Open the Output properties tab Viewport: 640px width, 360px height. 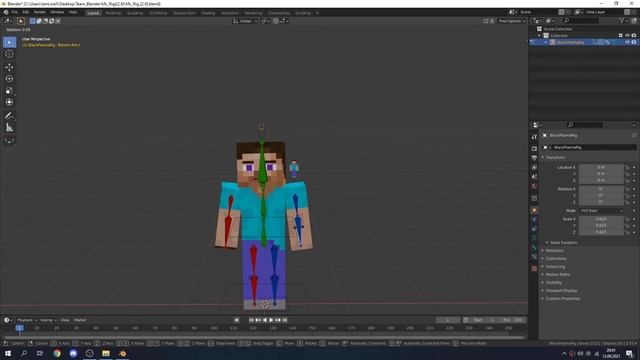[x=534, y=158]
